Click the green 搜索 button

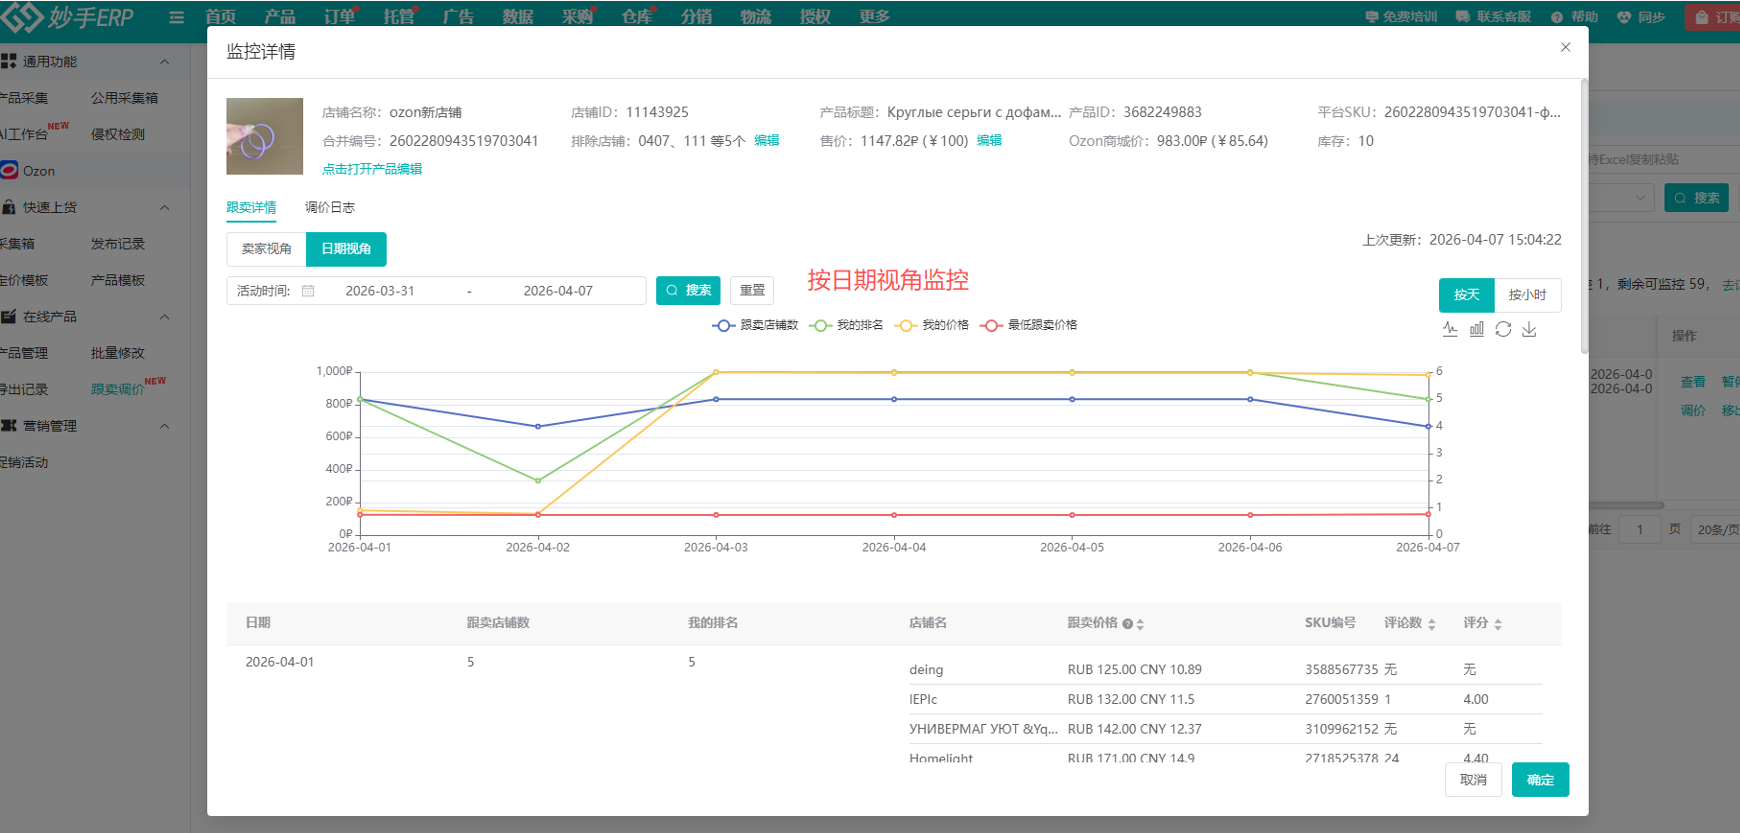coord(688,290)
